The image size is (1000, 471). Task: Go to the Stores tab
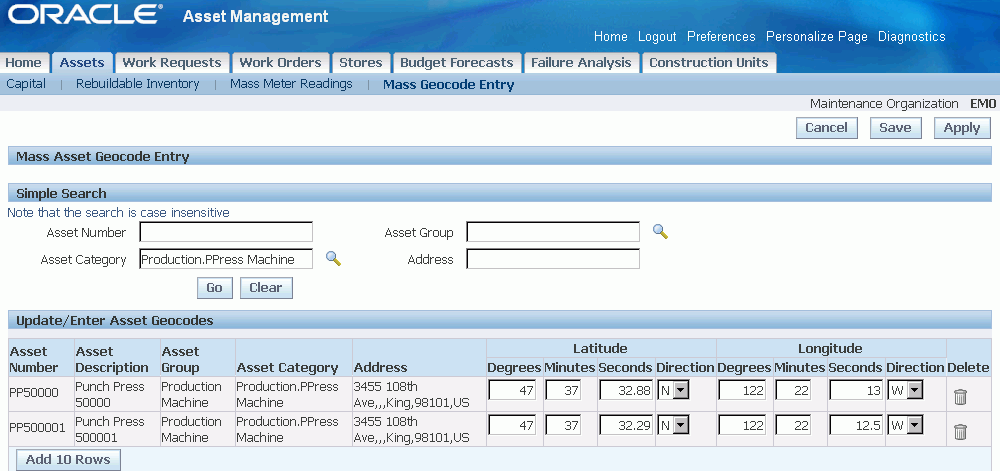(x=360, y=62)
